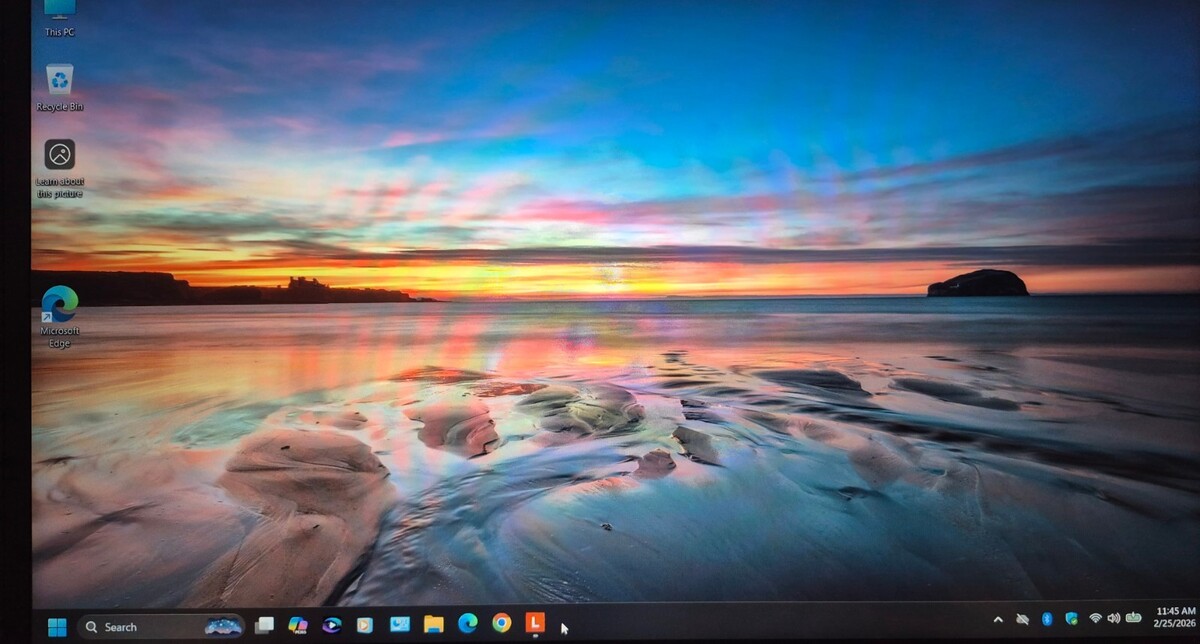
Task: Switch to the orange L app
Action: (x=536, y=622)
